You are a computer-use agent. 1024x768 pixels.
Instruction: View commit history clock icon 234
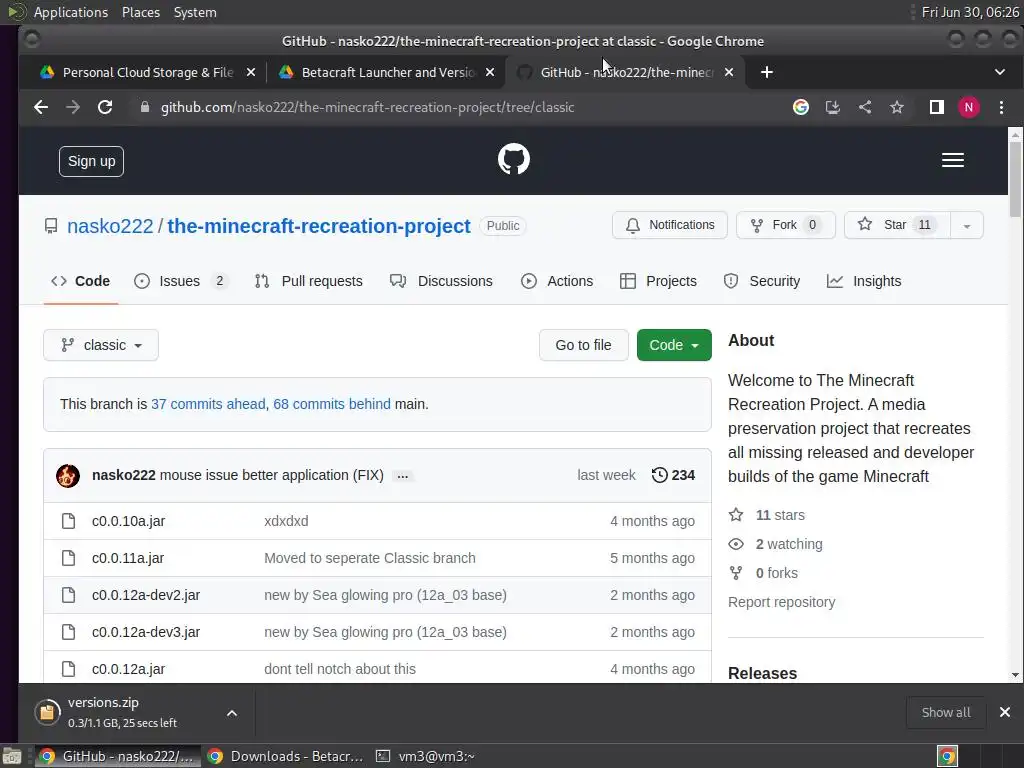673,475
